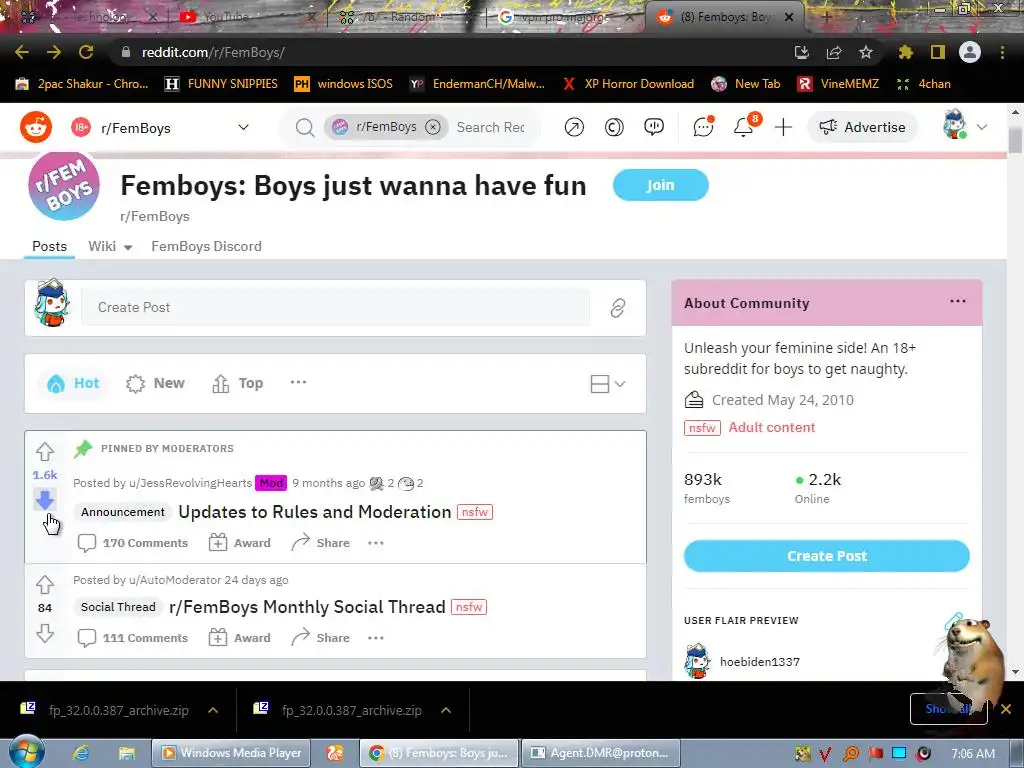The image size is (1024, 768).
Task: Open the Updates to Rules and Moderation post title
Action: 315,512
